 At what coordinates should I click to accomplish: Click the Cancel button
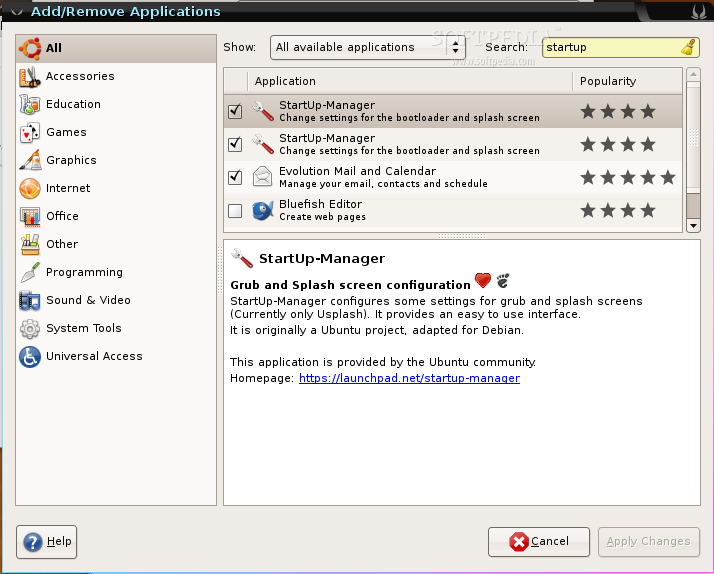[539, 542]
